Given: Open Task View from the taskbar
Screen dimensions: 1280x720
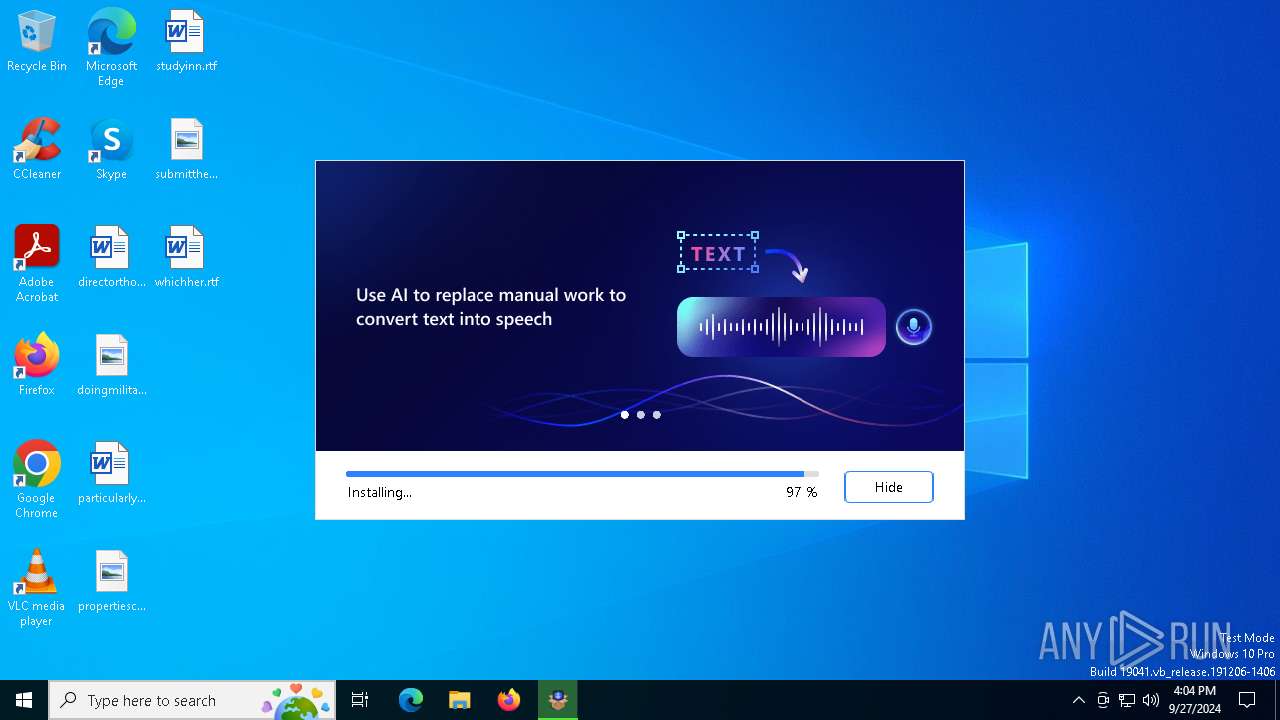Looking at the screenshot, I should click(x=360, y=700).
